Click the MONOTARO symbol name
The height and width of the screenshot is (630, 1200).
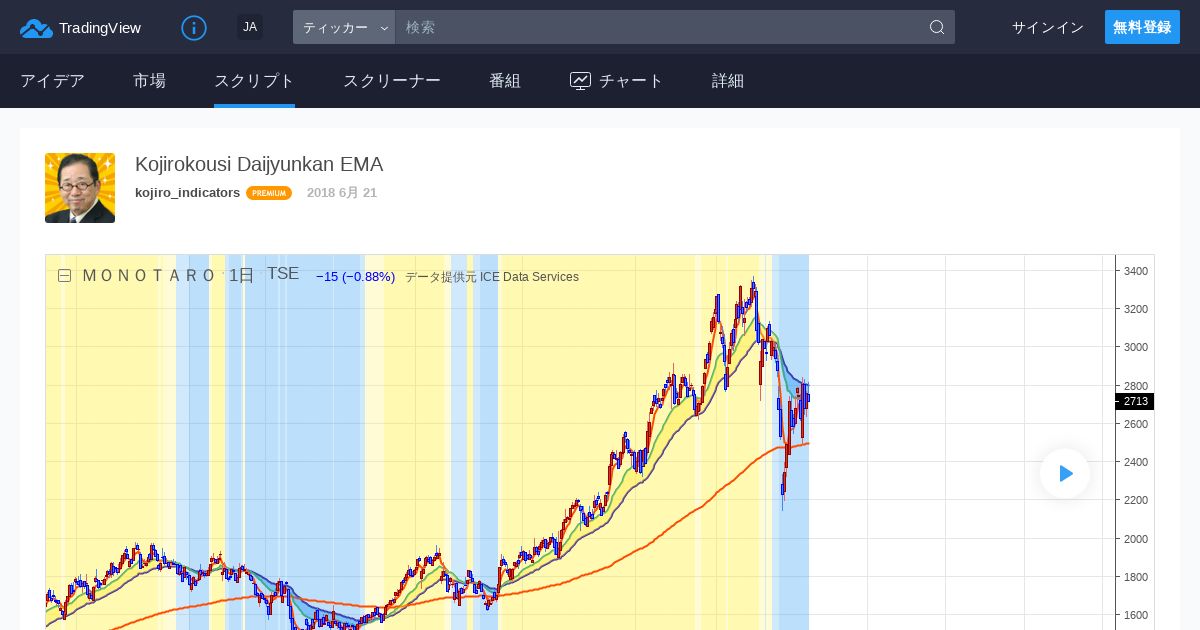tap(148, 275)
